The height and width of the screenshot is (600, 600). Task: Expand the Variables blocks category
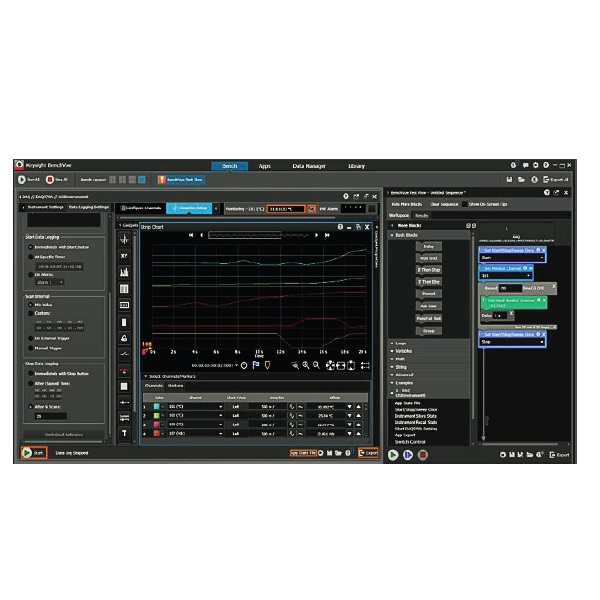pos(405,351)
